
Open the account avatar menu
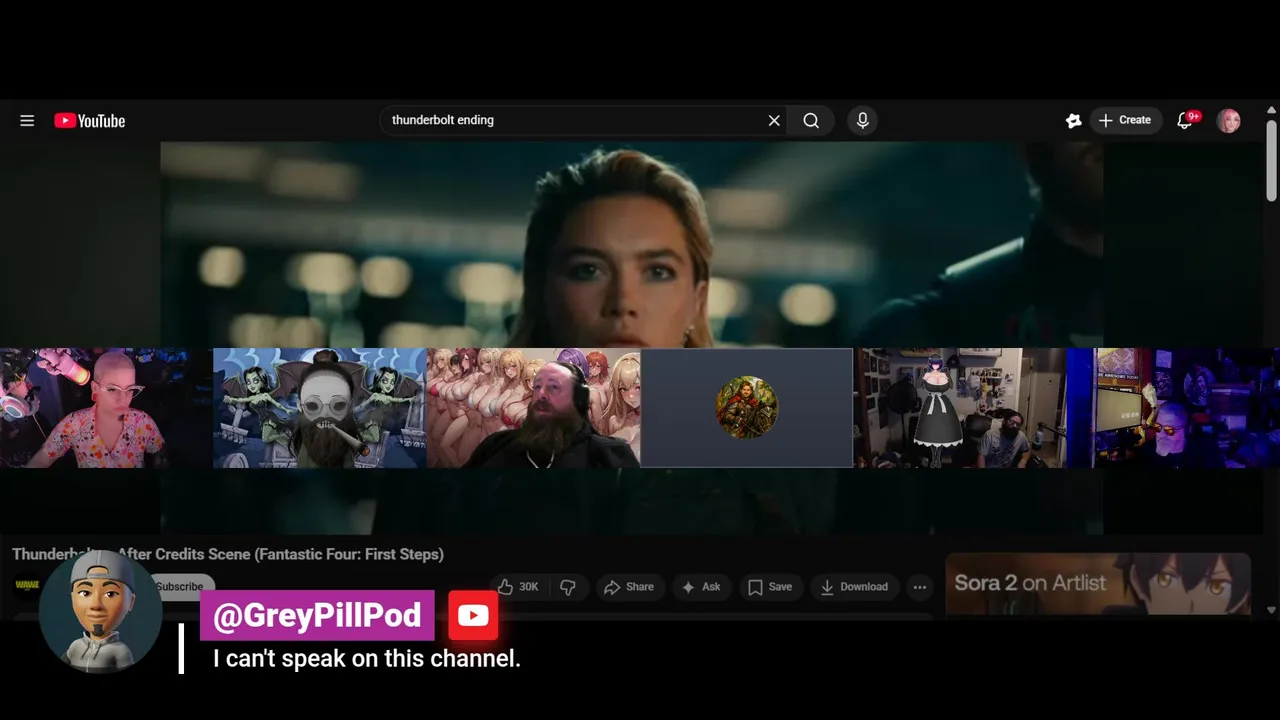[x=1229, y=120]
